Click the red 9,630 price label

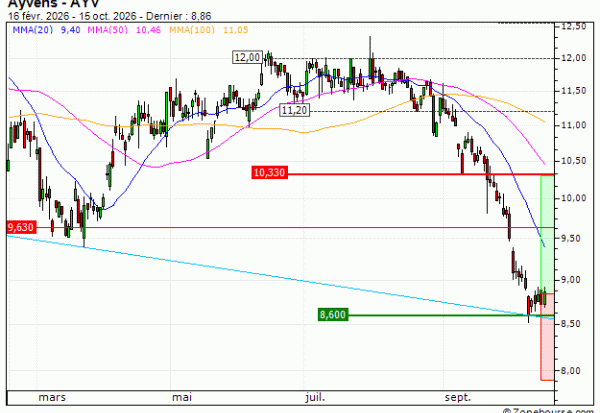[21, 227]
